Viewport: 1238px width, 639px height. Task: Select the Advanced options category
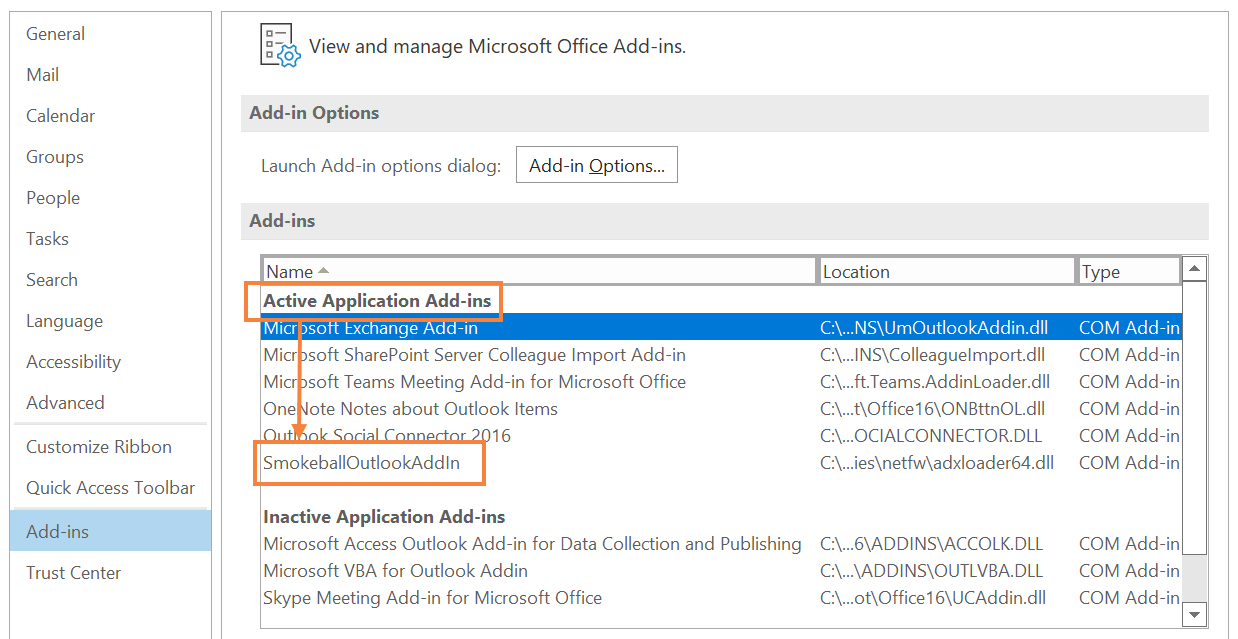click(66, 403)
